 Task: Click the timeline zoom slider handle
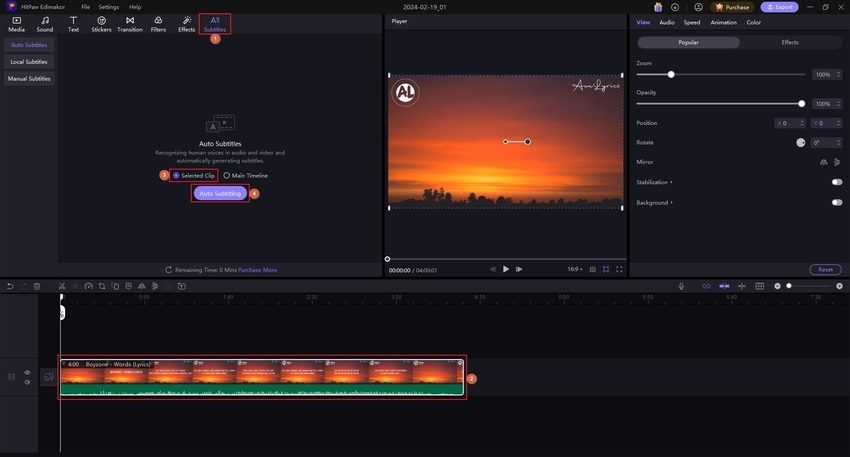point(789,286)
